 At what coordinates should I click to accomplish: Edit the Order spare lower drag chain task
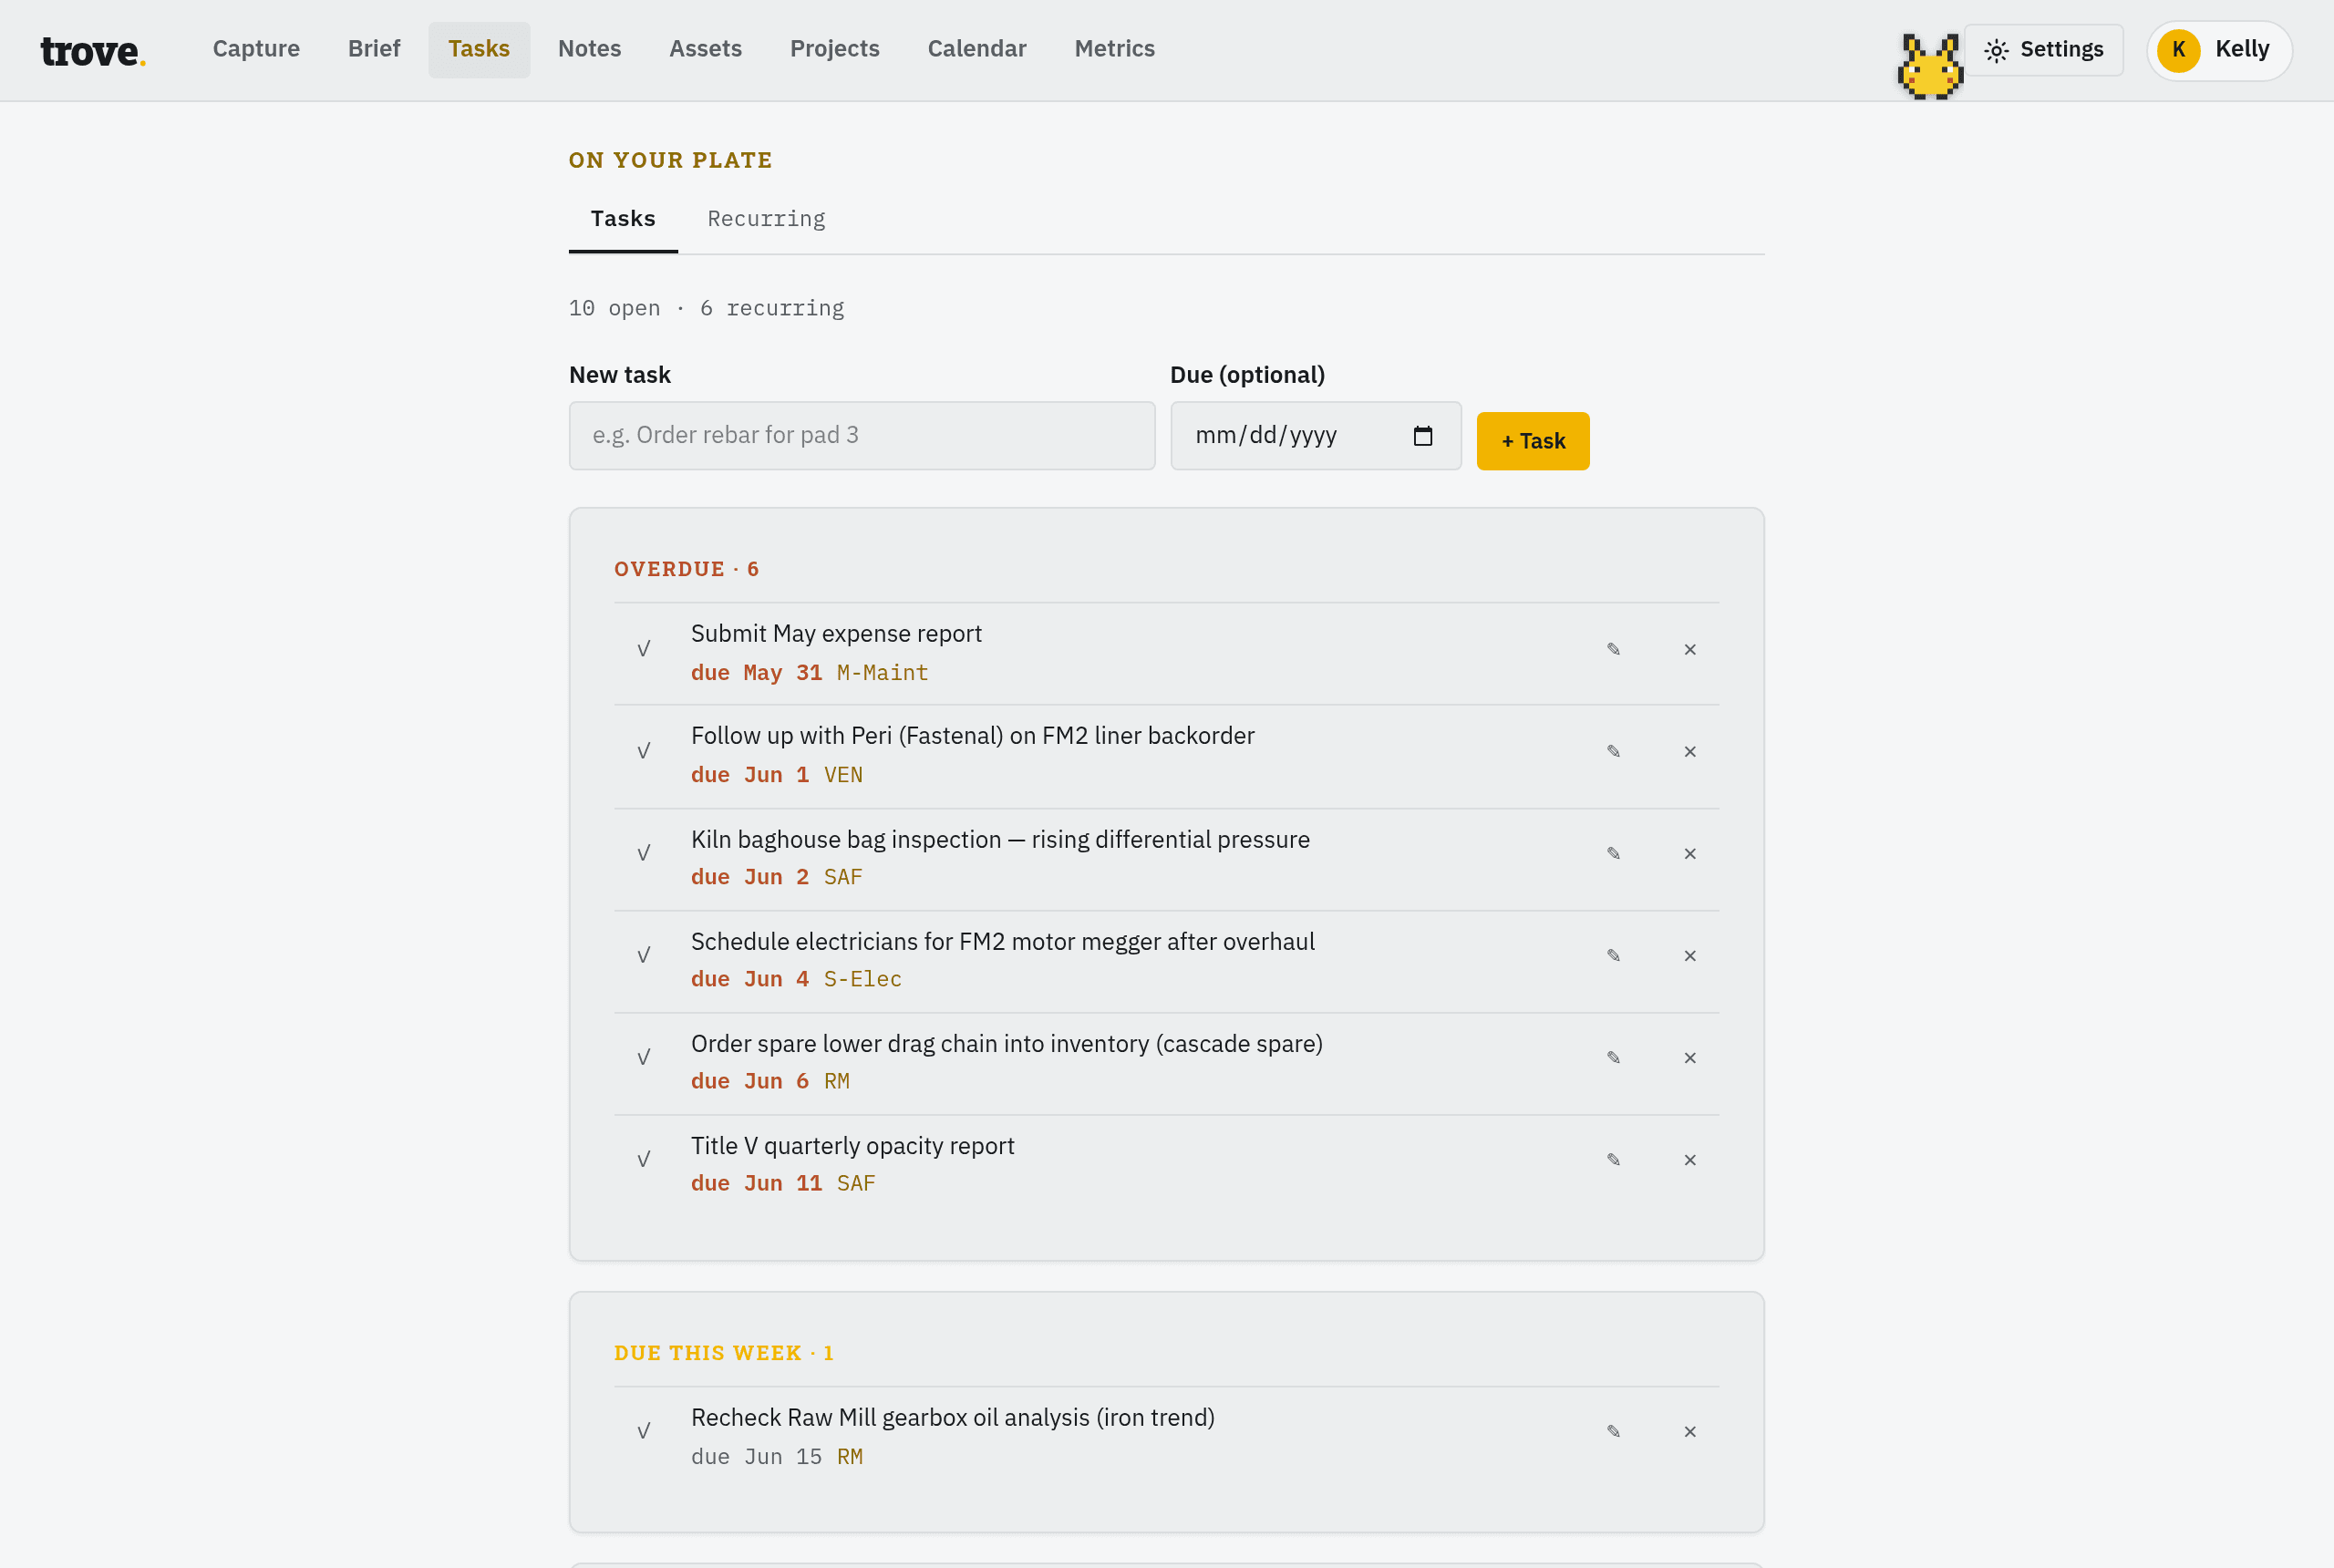point(1613,1057)
